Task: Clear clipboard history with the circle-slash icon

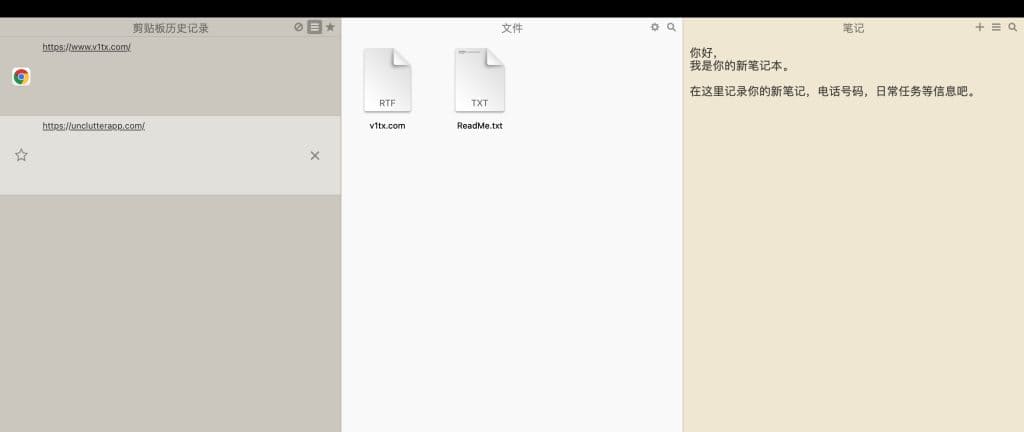Action: point(298,27)
